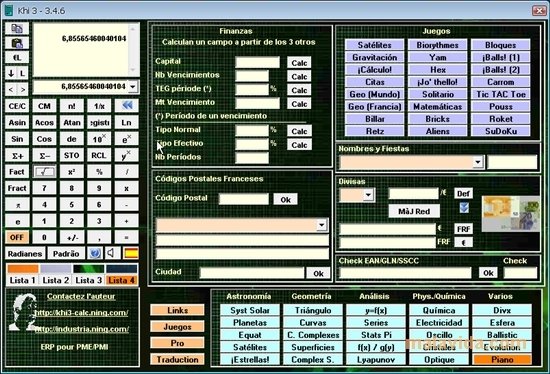
Task: Open the Piano tool
Action: (x=502, y=360)
